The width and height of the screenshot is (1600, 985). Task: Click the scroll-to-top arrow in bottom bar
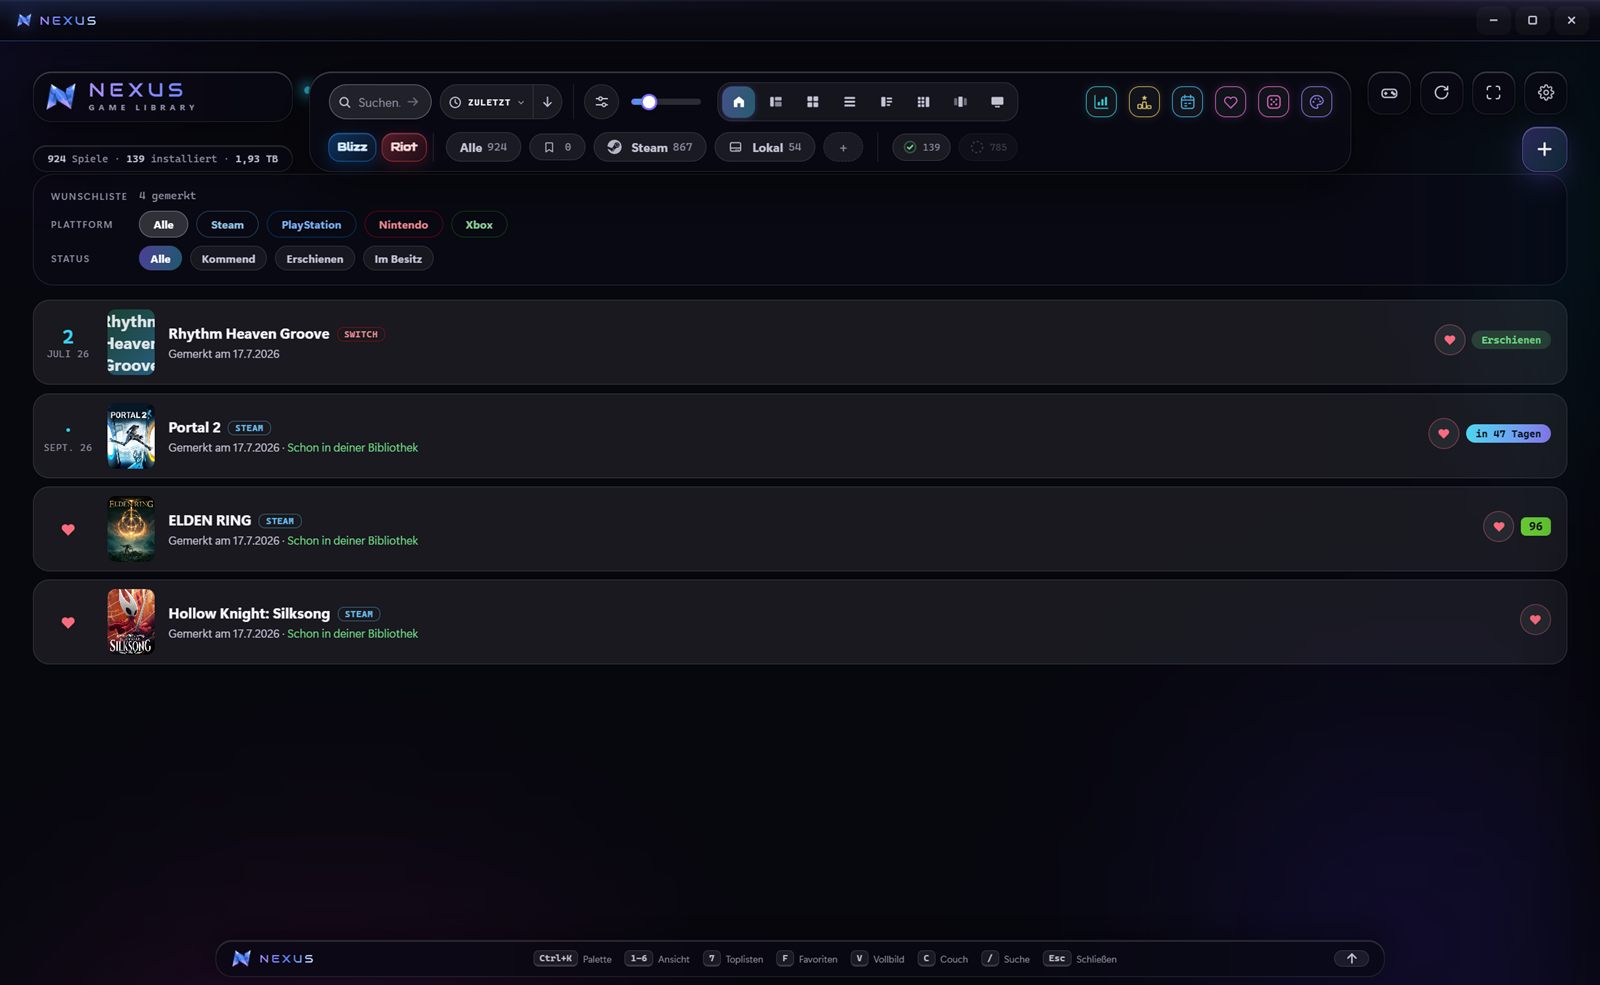click(x=1351, y=958)
